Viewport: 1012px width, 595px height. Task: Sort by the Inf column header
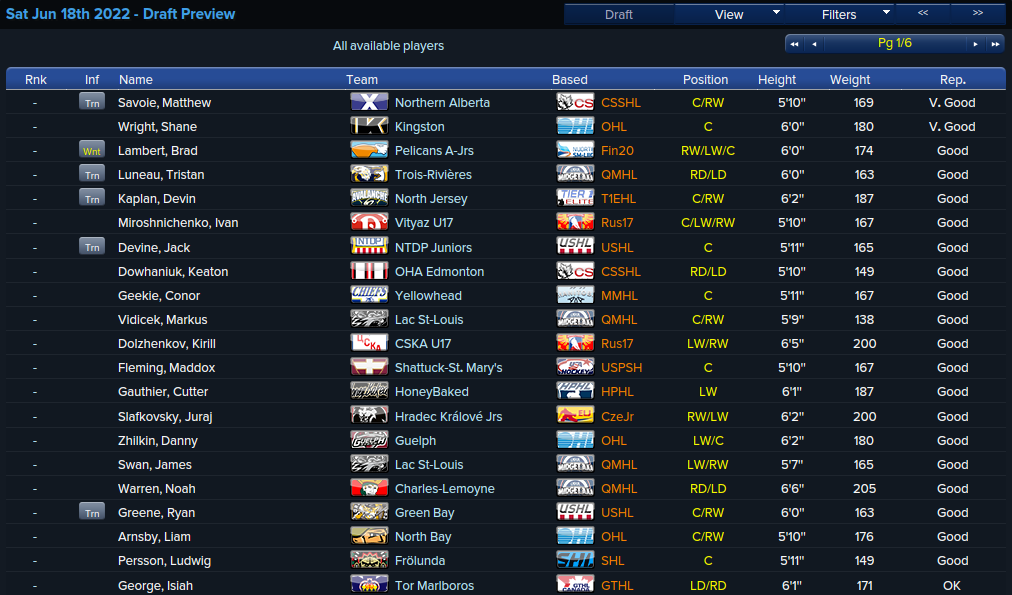tap(92, 79)
